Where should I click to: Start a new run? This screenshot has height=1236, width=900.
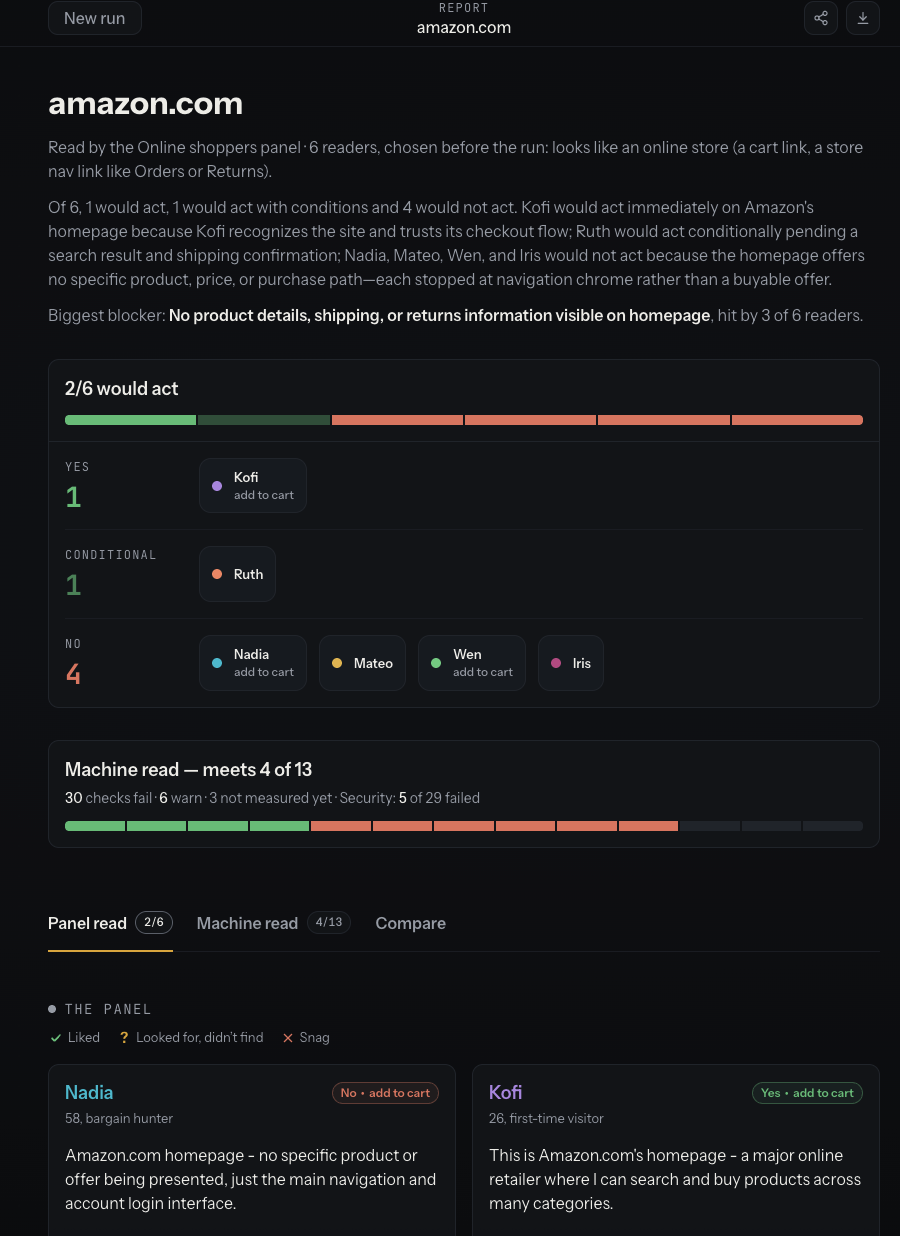pos(95,18)
